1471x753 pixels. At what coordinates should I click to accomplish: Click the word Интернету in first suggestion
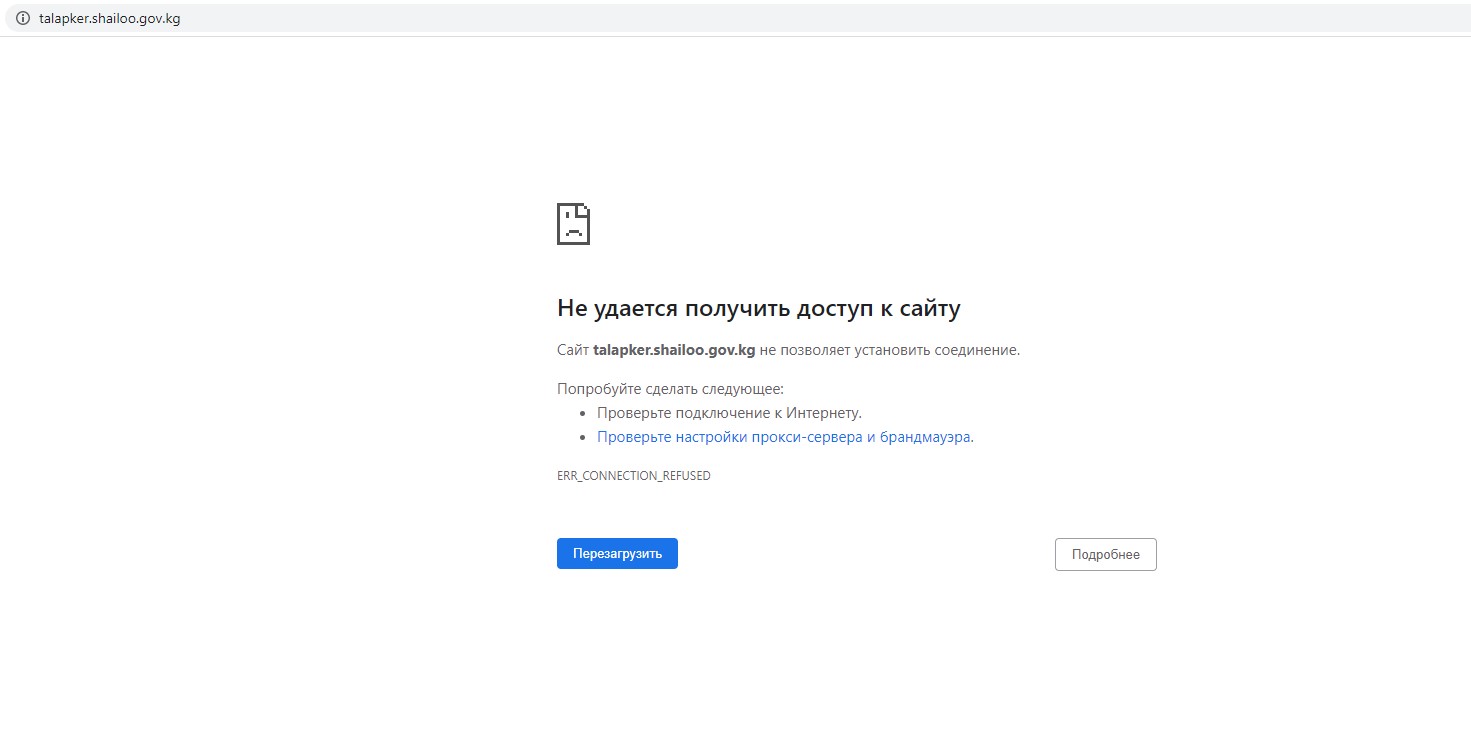click(x=823, y=412)
